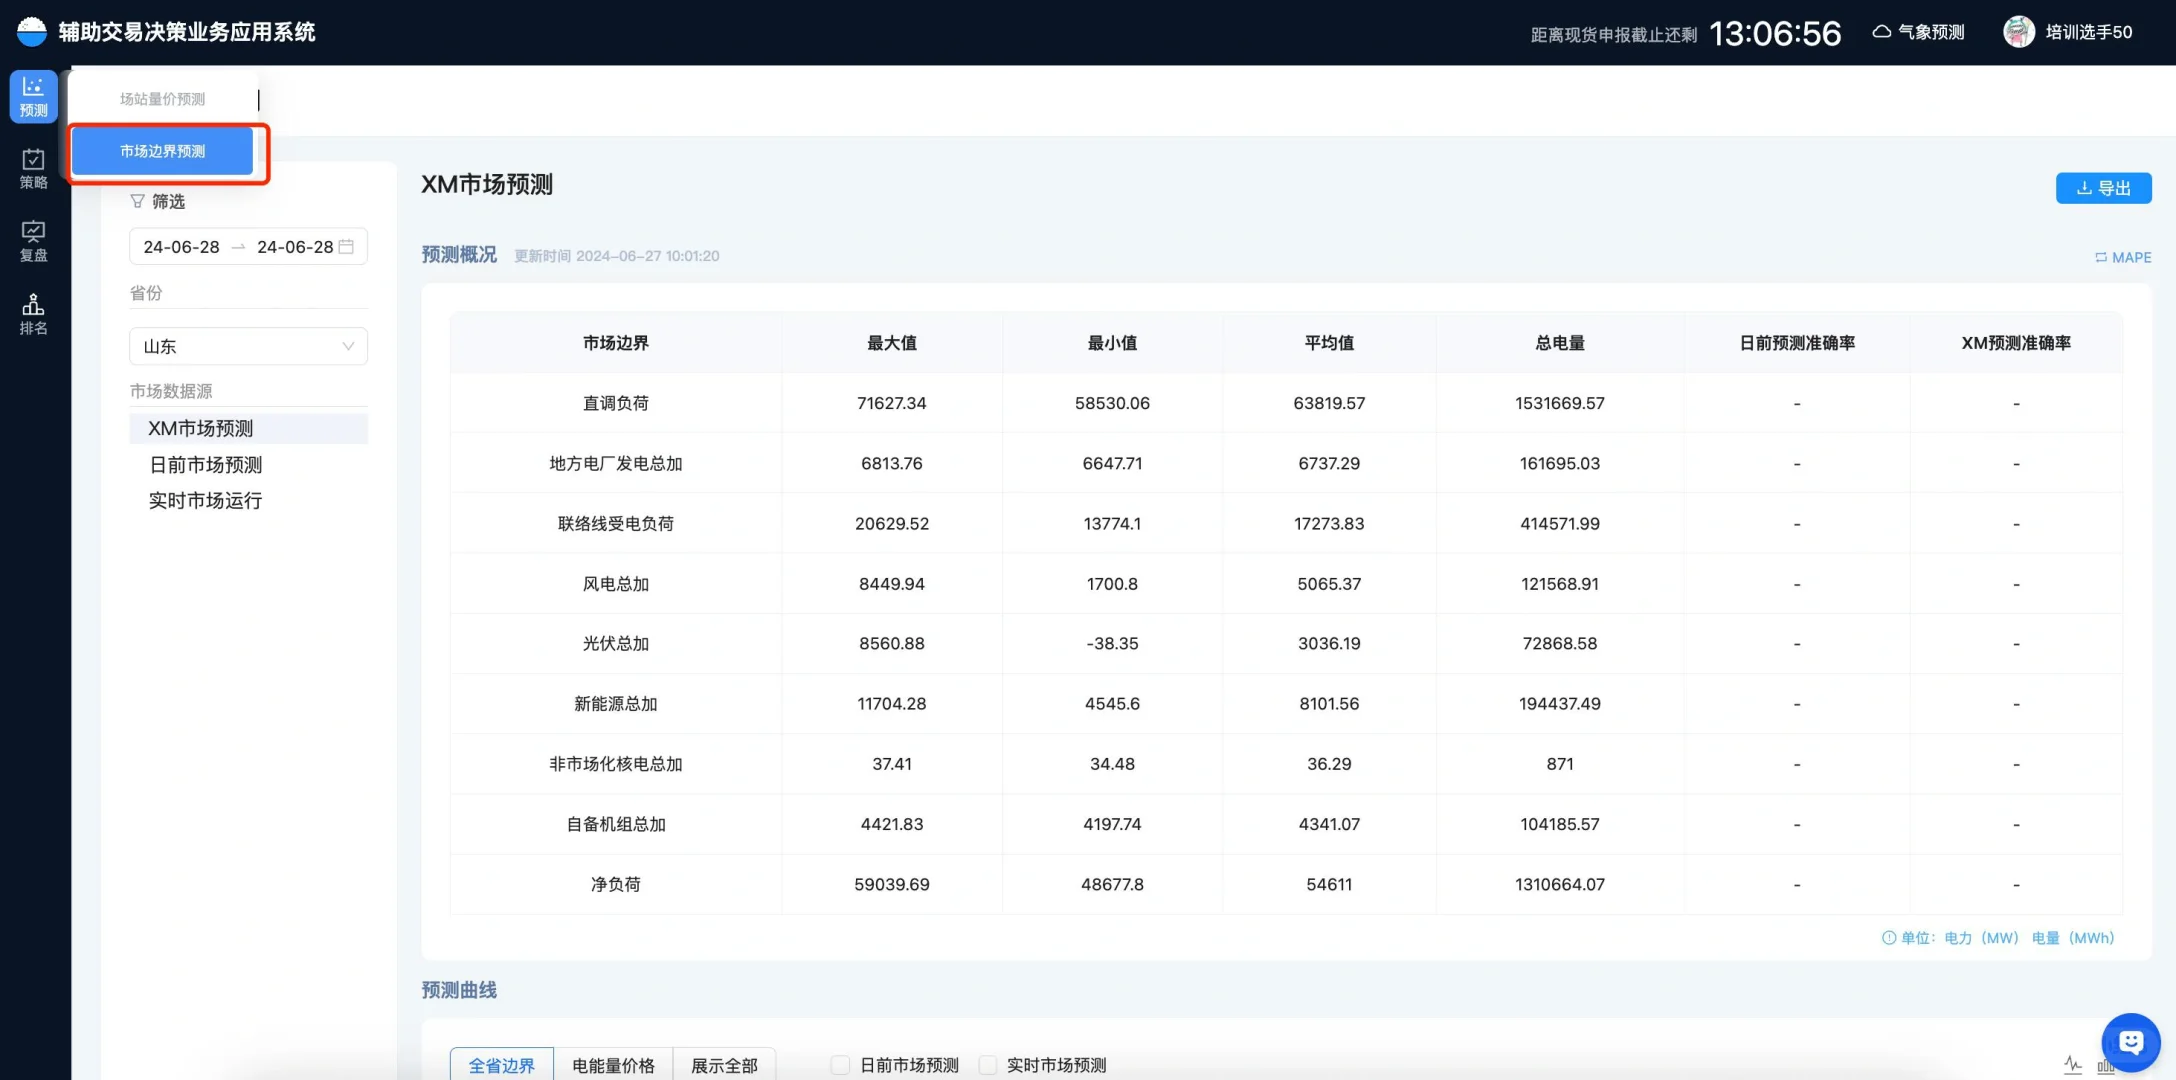
Task: Enable the 日前市场预测 checkbox
Action: tap(839, 1065)
